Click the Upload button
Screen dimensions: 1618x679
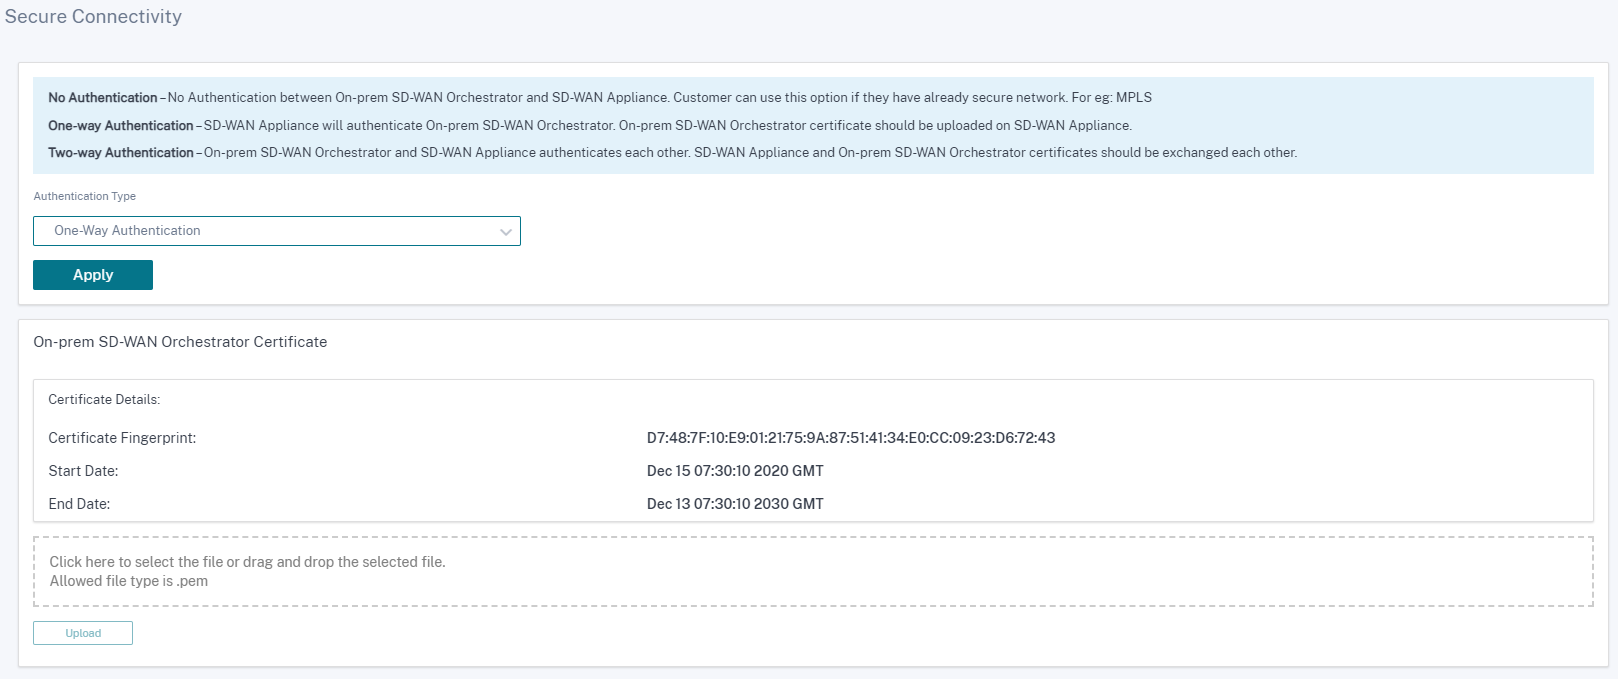click(x=83, y=633)
